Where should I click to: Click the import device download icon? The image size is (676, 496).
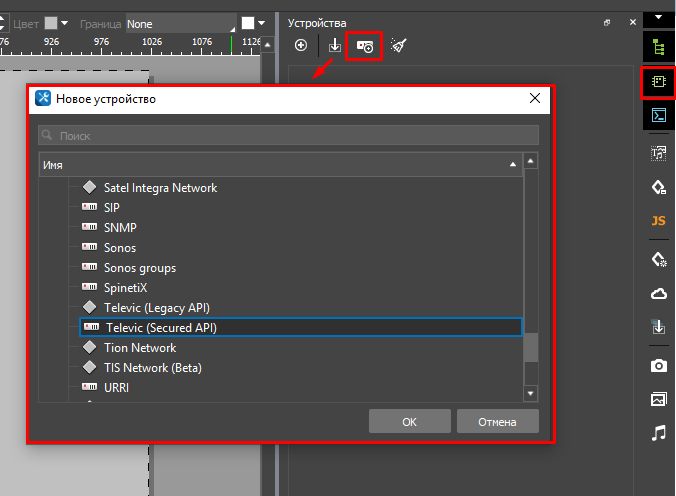point(334,46)
